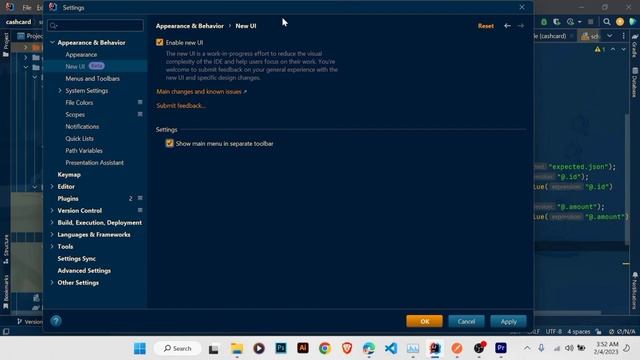Open Google Chrome from taskbar
Screen dimensions: 640x360
coord(325,348)
